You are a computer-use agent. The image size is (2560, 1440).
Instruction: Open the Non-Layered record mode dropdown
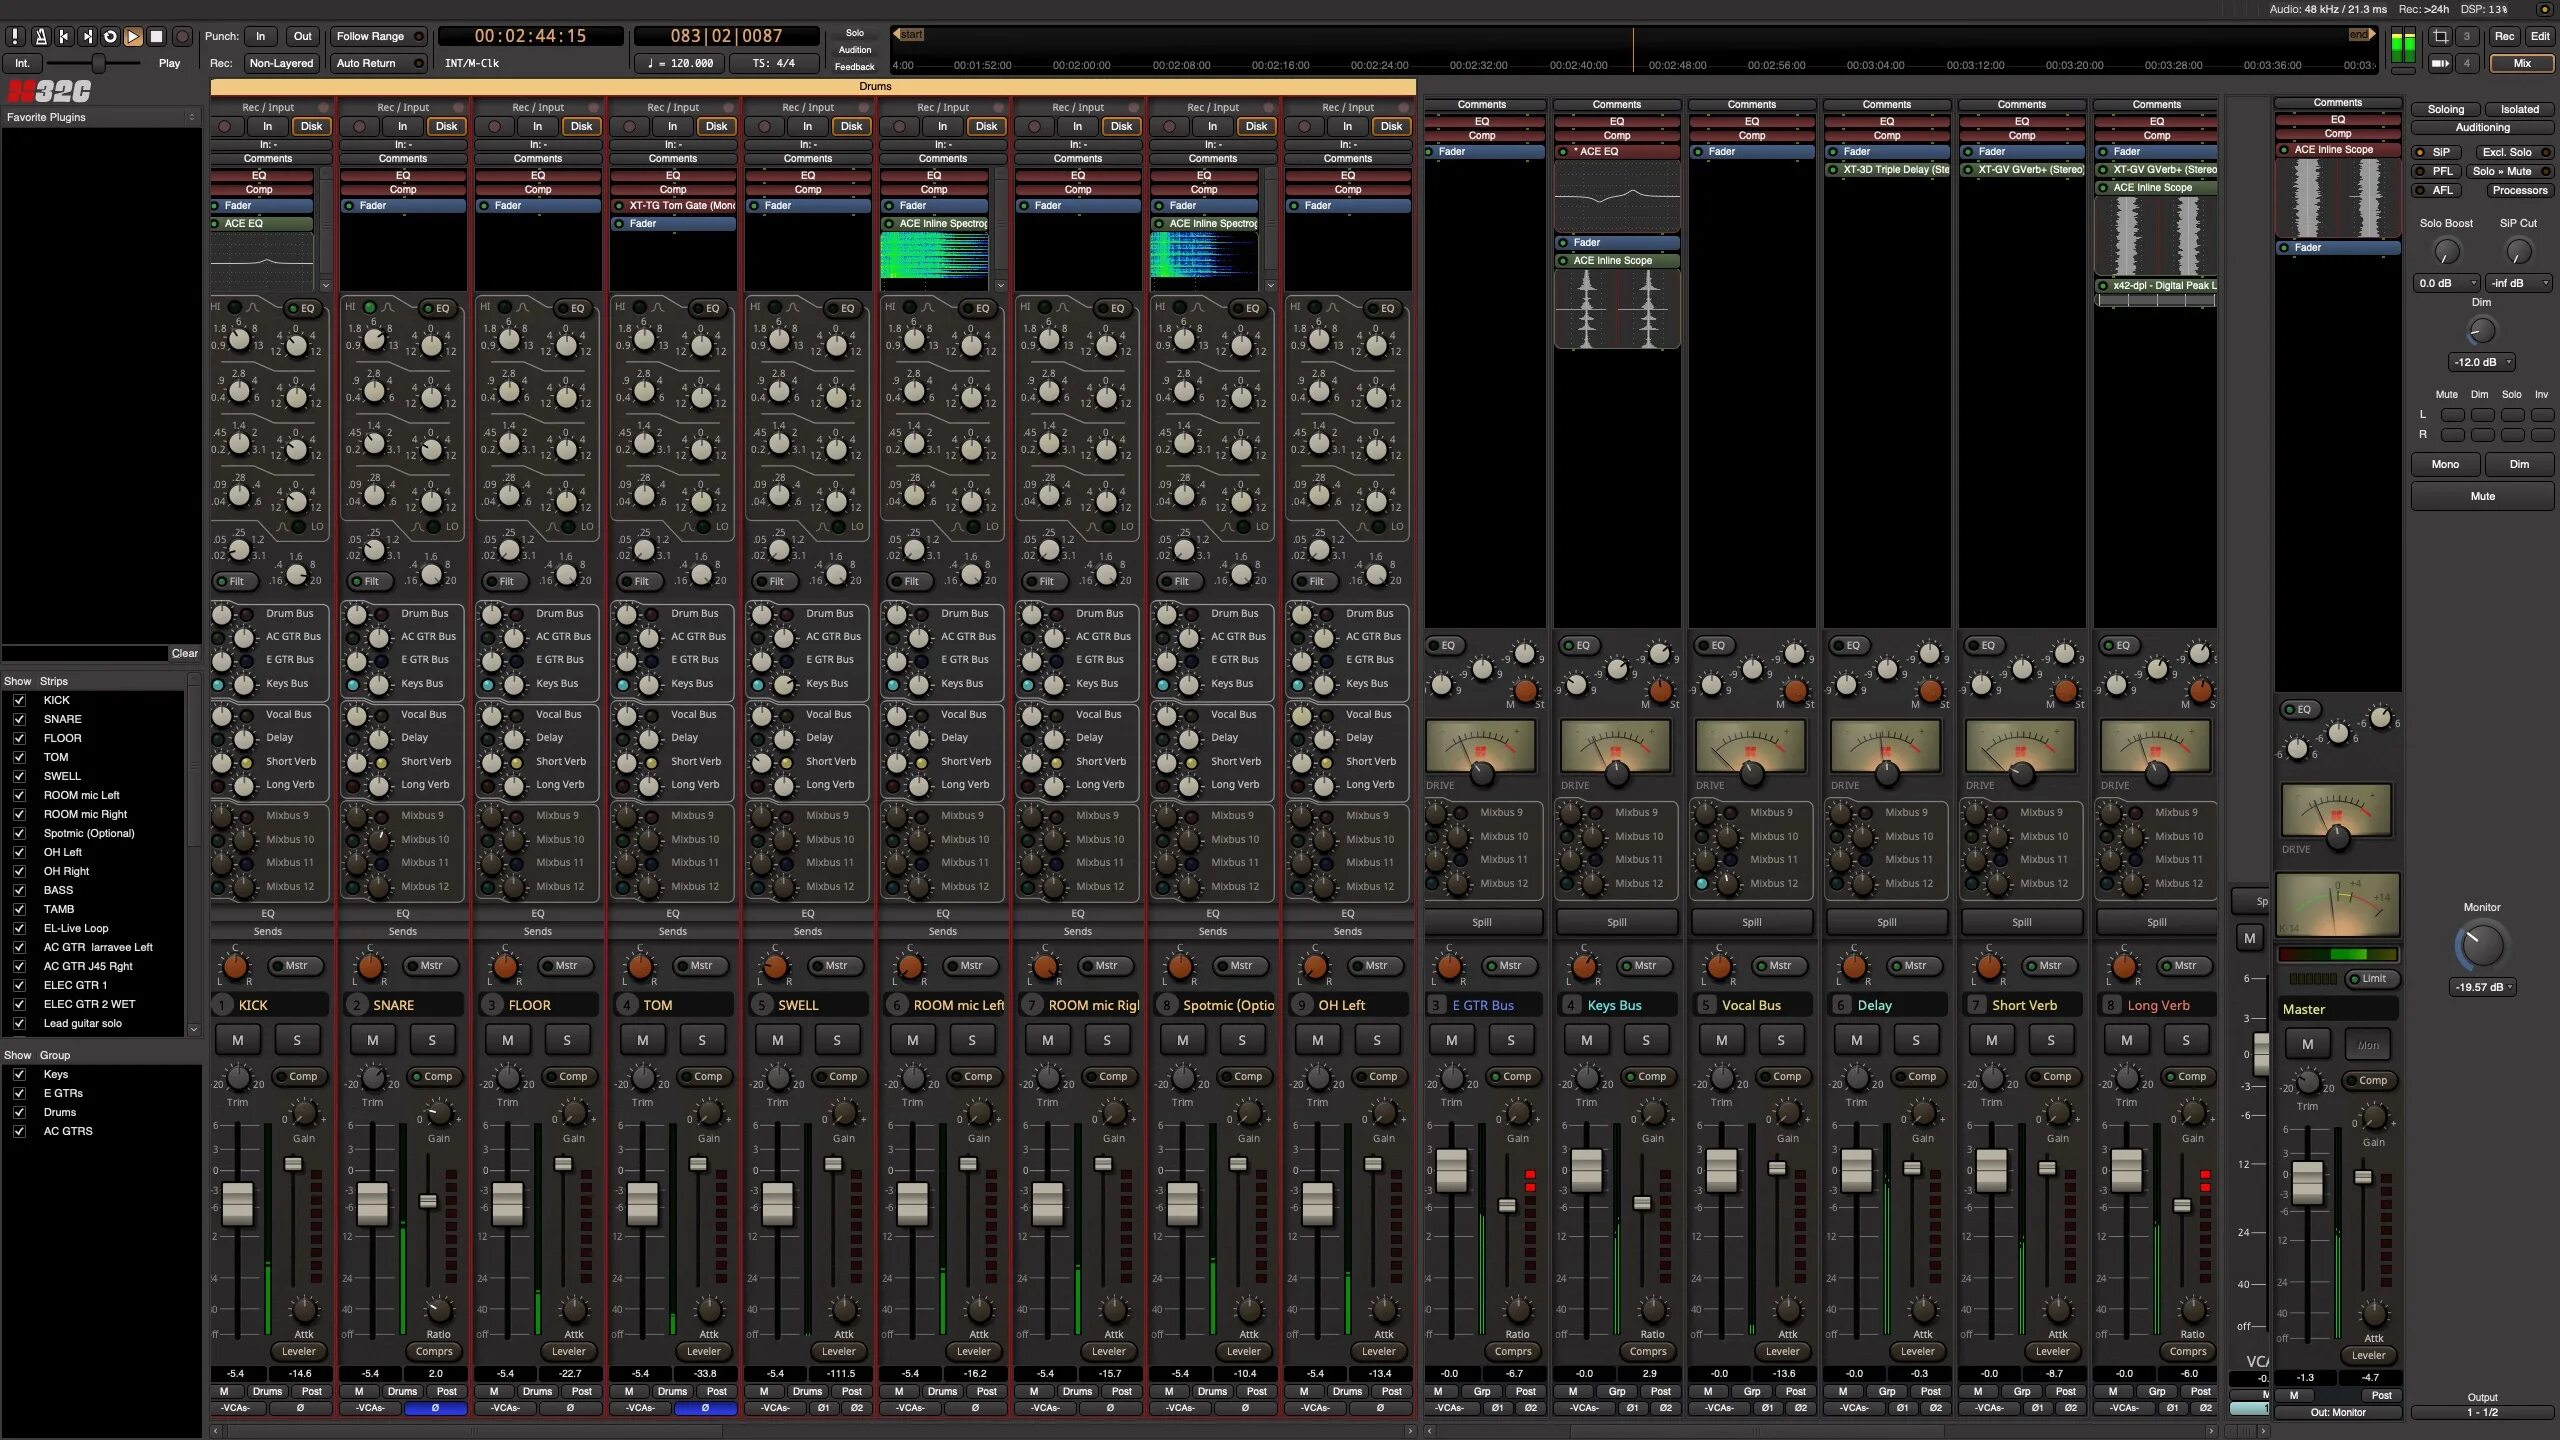[x=281, y=63]
